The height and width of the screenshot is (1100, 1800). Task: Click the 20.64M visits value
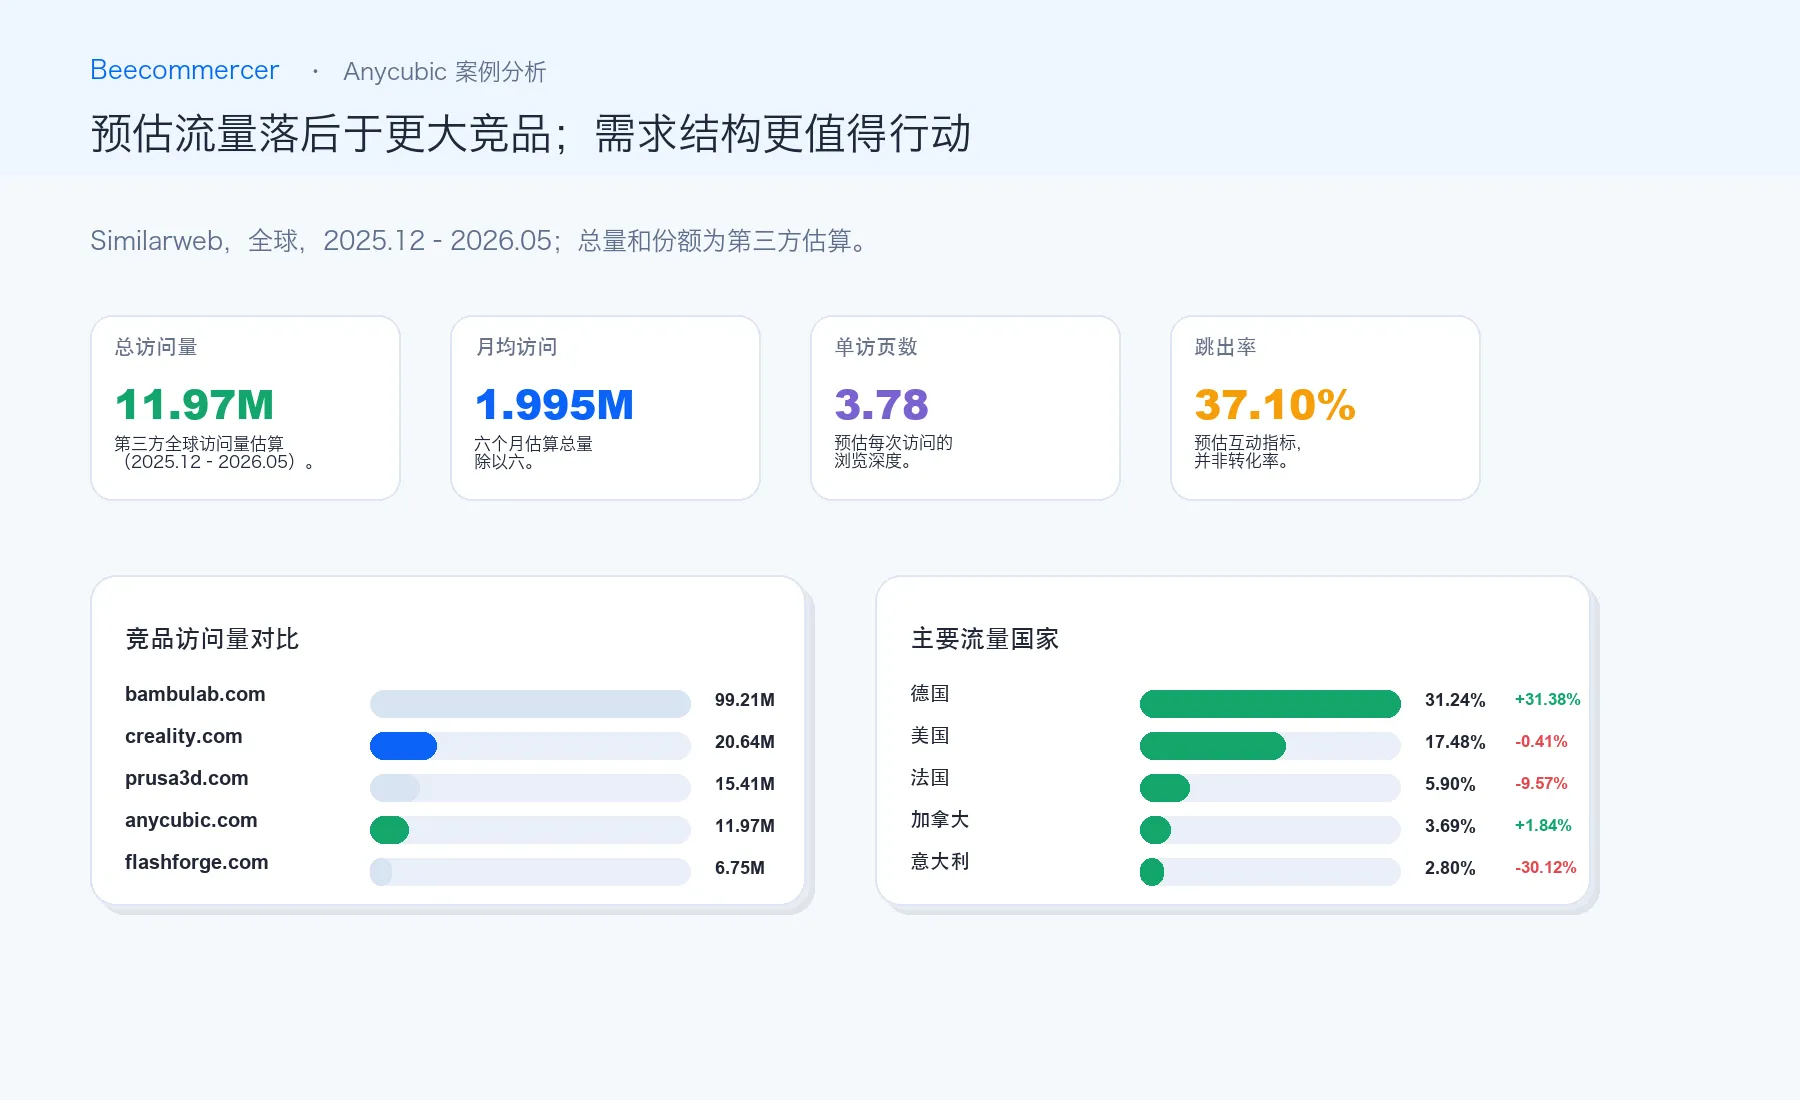[745, 742]
